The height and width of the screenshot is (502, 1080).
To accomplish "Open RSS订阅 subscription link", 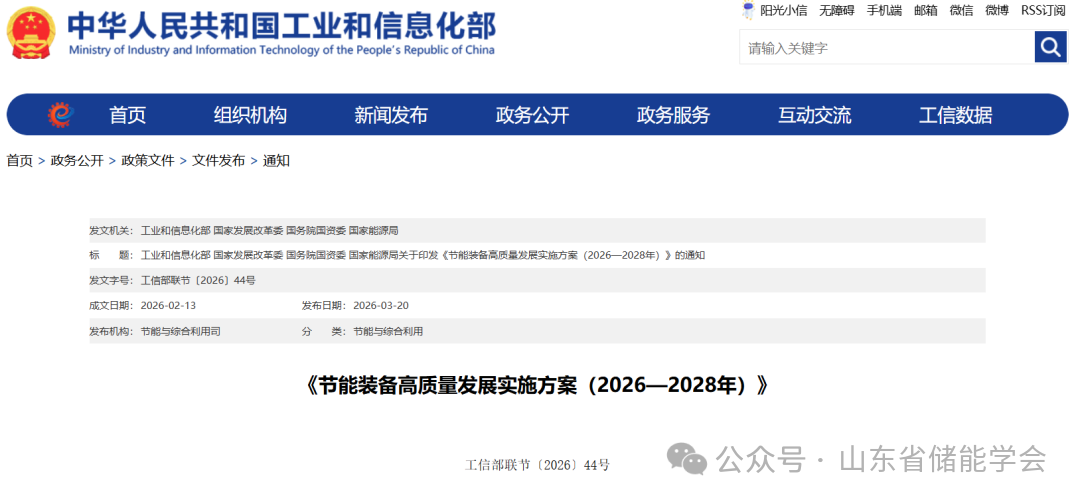I will pos(1043,10).
